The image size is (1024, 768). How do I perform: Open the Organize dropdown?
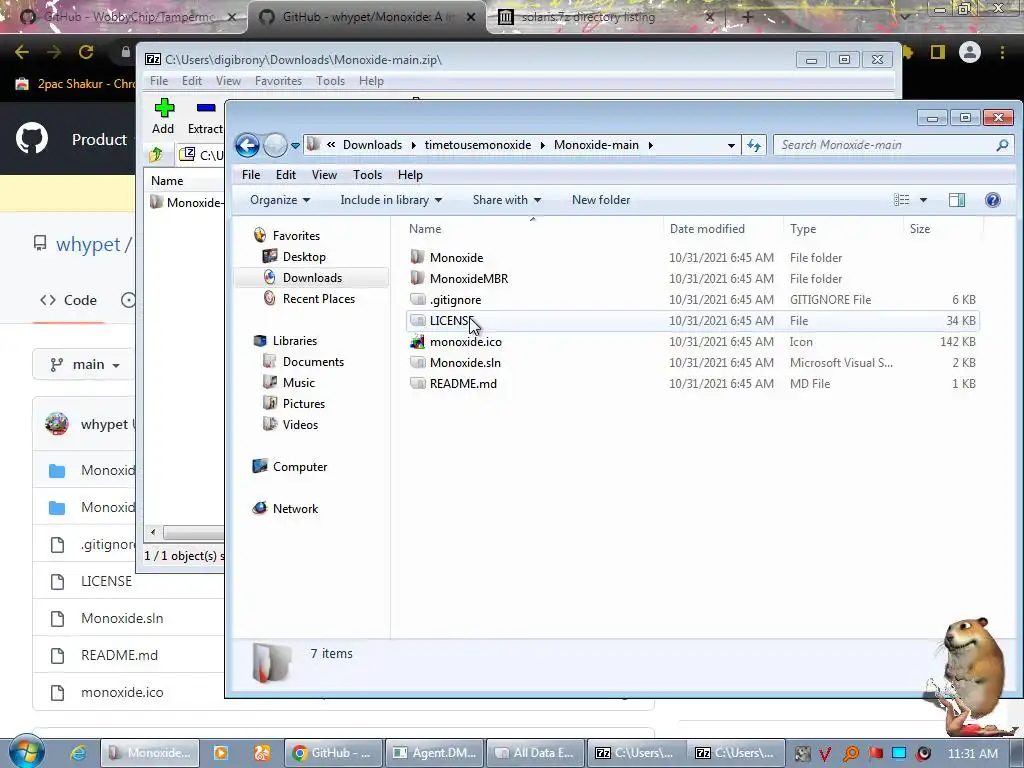[280, 200]
